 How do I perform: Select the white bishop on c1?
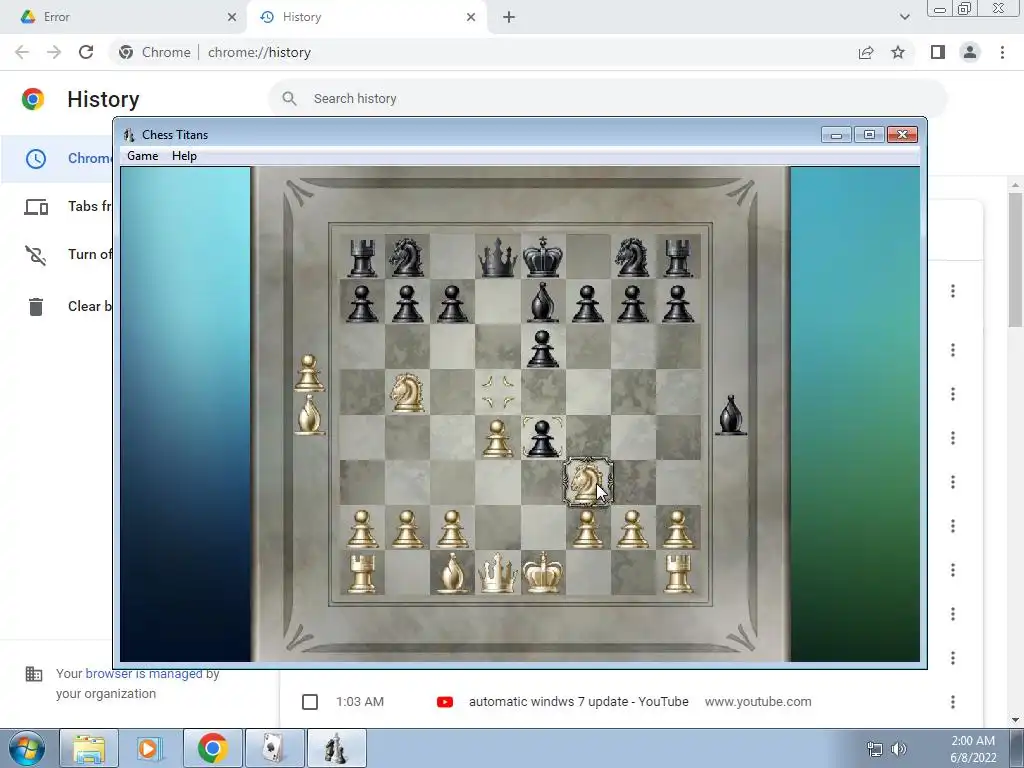tap(452, 573)
